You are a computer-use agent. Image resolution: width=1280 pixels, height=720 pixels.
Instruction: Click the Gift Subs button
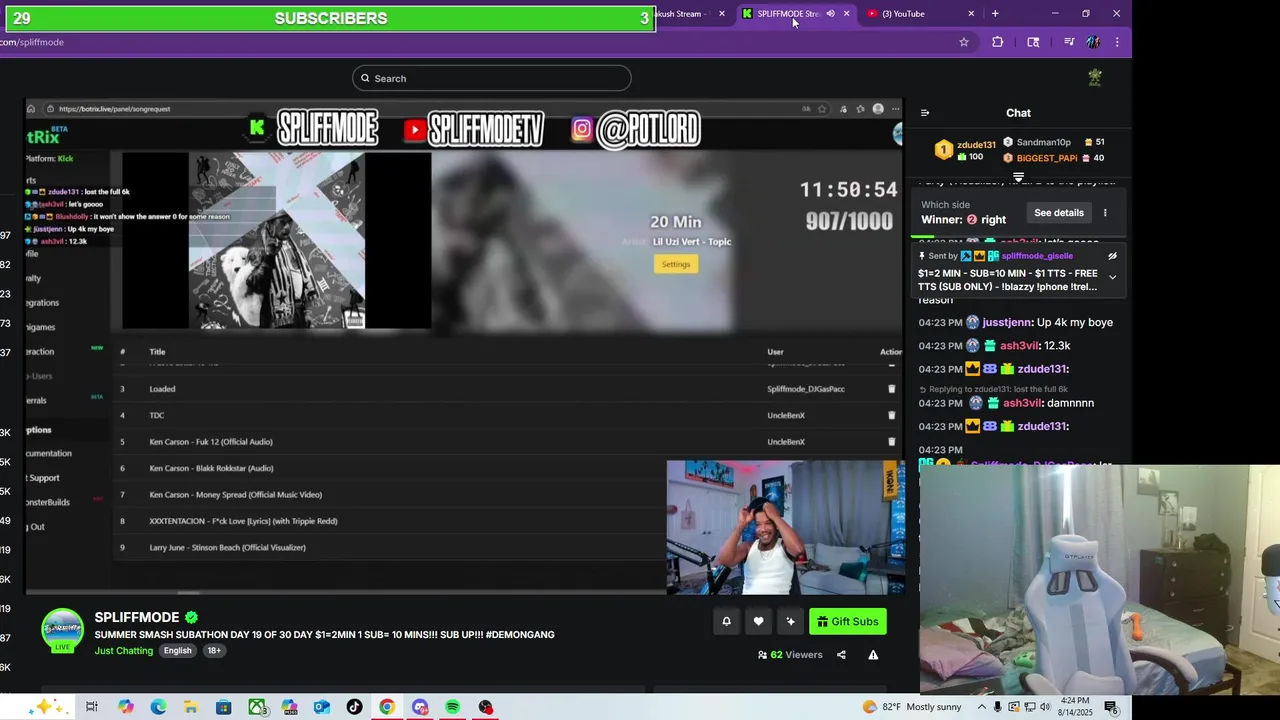click(848, 622)
